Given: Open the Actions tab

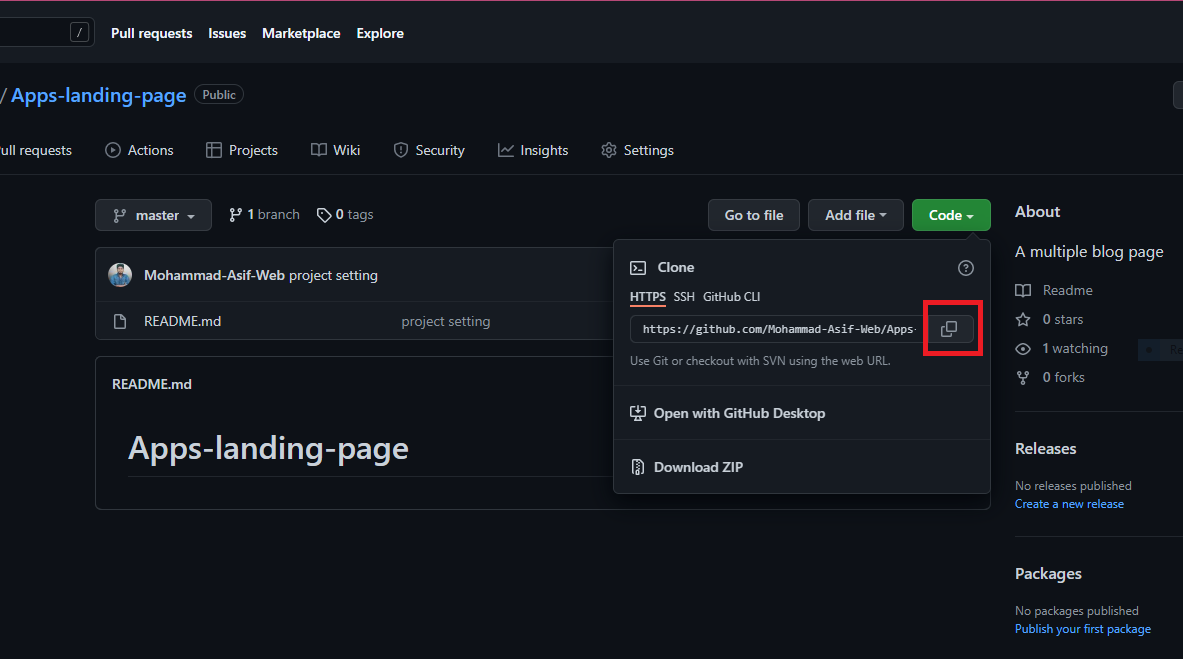Looking at the screenshot, I should pyautogui.click(x=140, y=150).
